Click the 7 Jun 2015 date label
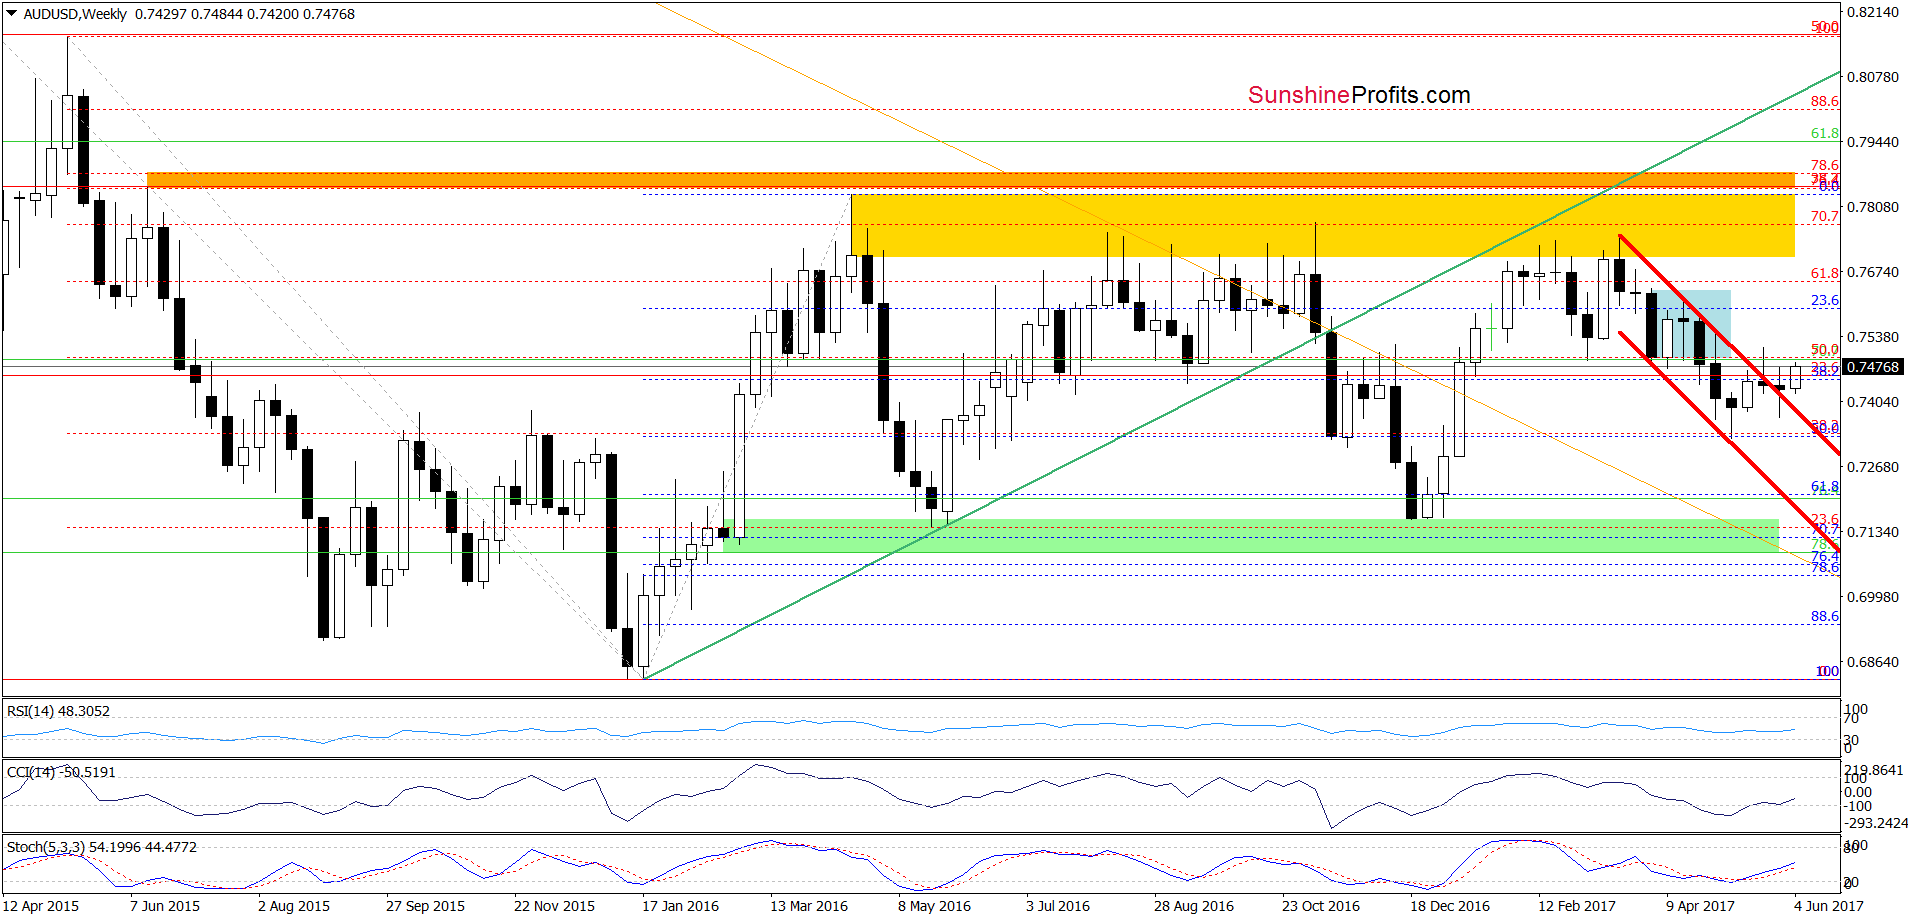Image resolution: width=1908 pixels, height=920 pixels. [165, 906]
